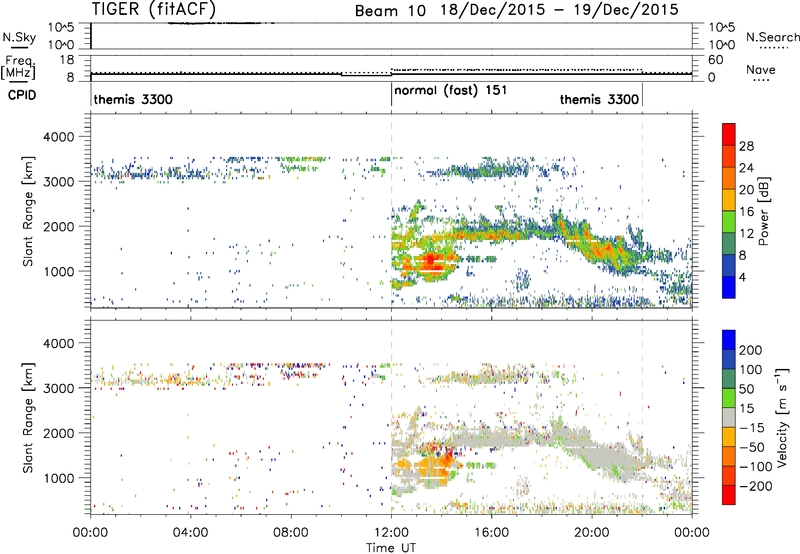Click the themis 3300 label after normal (fast) 151

click(x=599, y=99)
